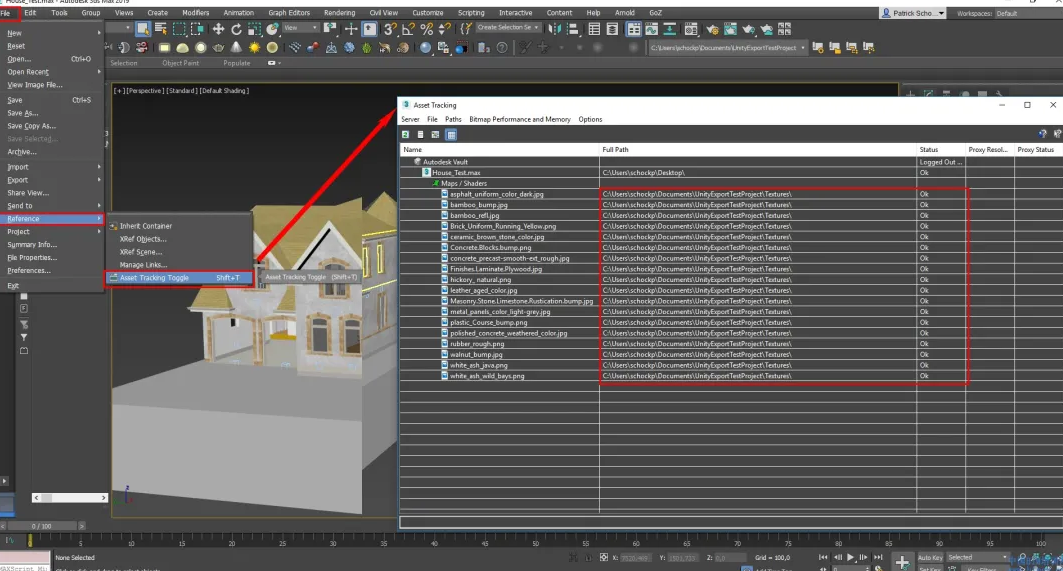
Task: Activate the Select and Rotate tool
Action: coord(236,28)
